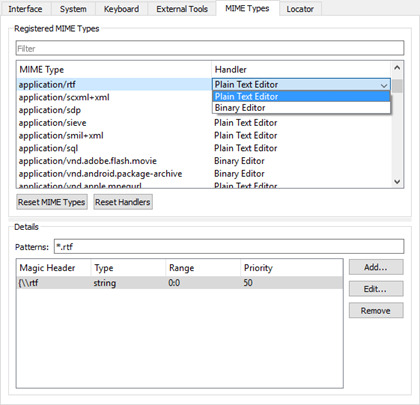
Task: Click the scroll down arrow of MIME list
Action: click(x=397, y=182)
